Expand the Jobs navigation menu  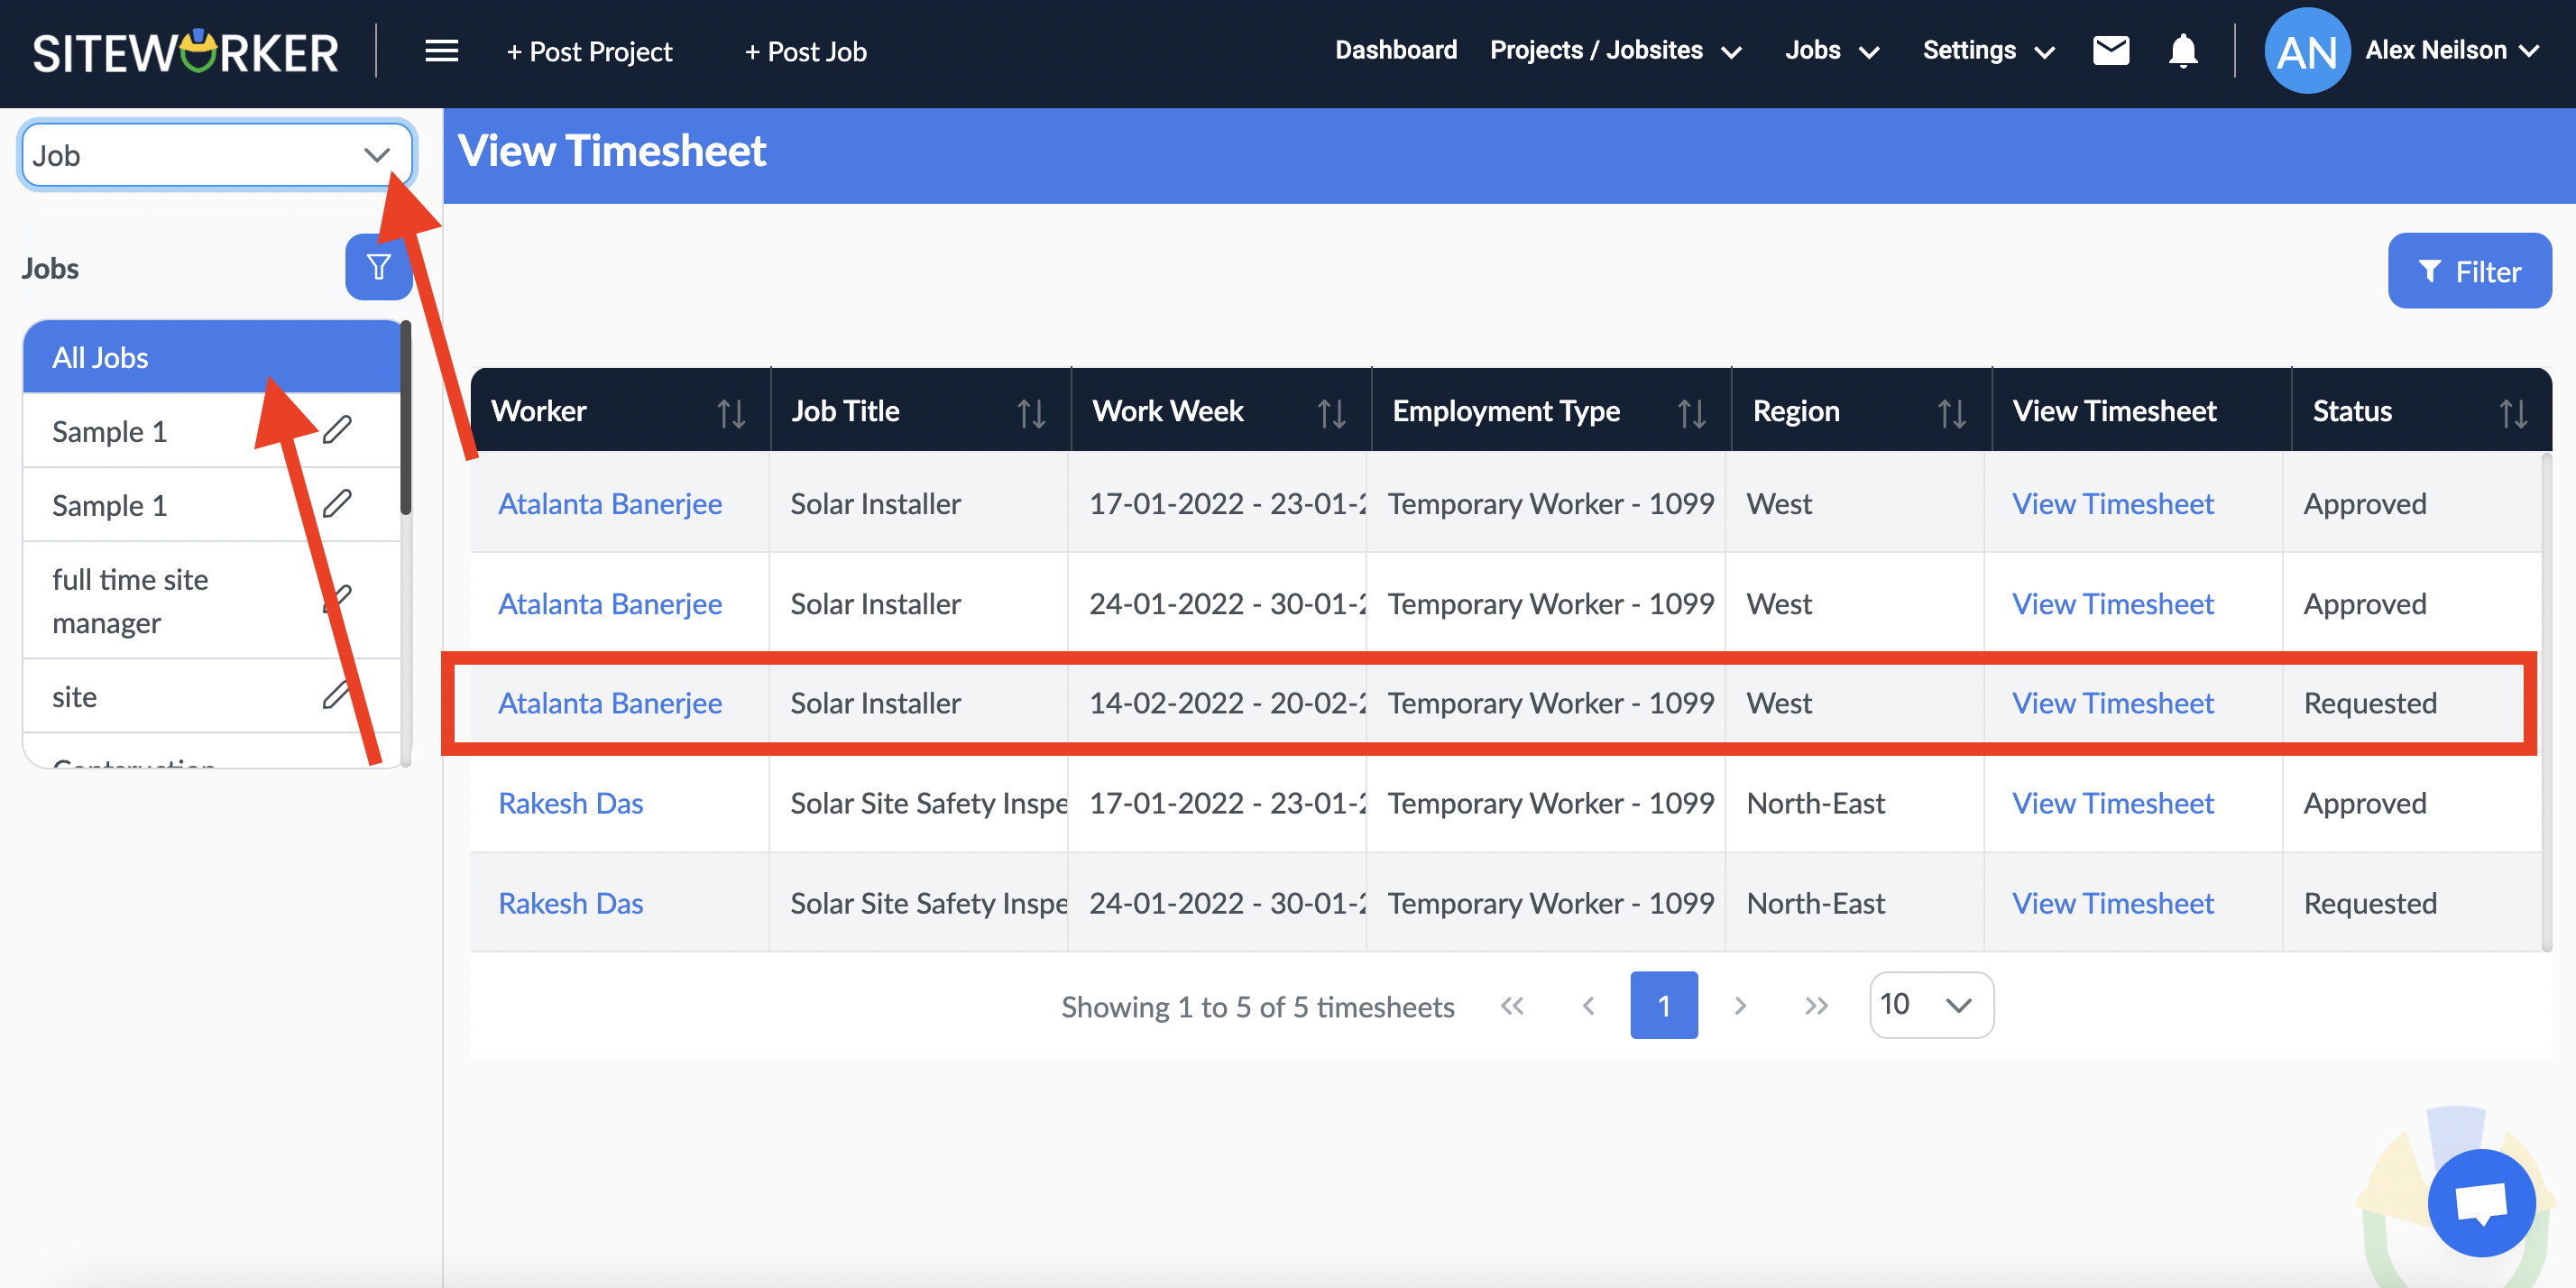pos(1832,50)
